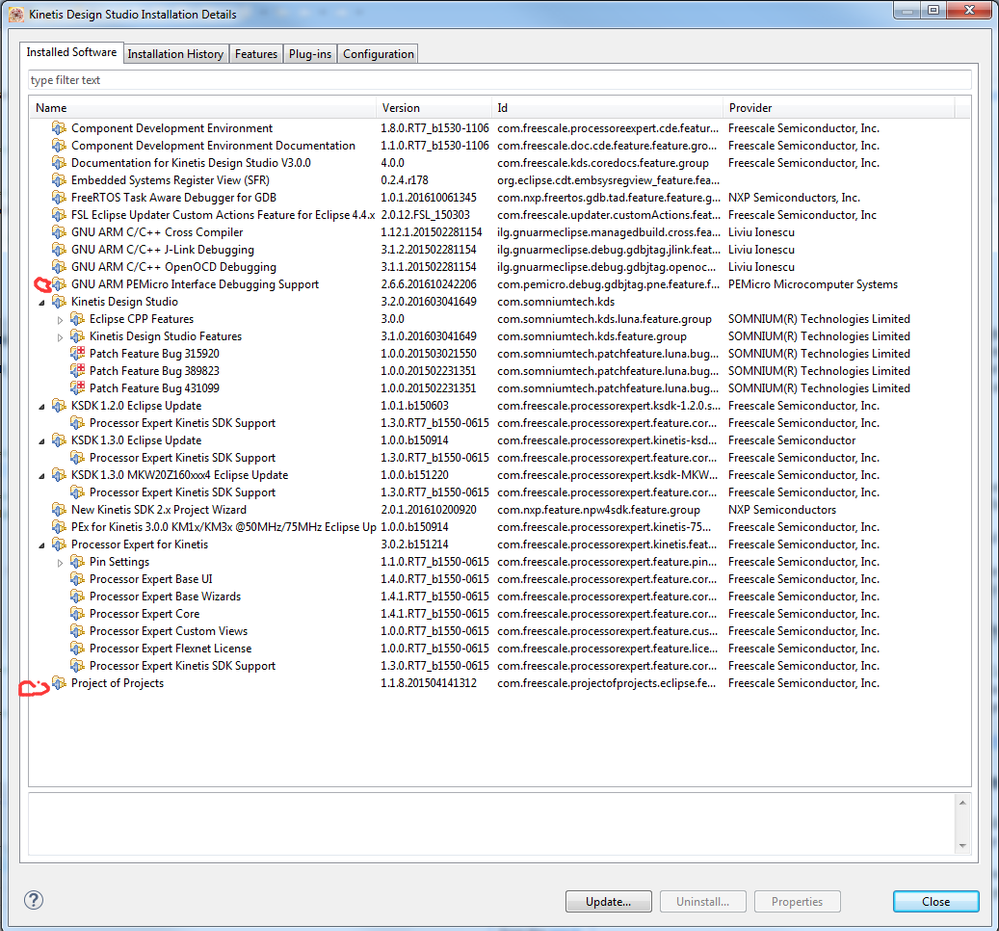Screen dimensions: 999x931
Task: Switch to the Plug-ins tab
Action: click(x=310, y=54)
